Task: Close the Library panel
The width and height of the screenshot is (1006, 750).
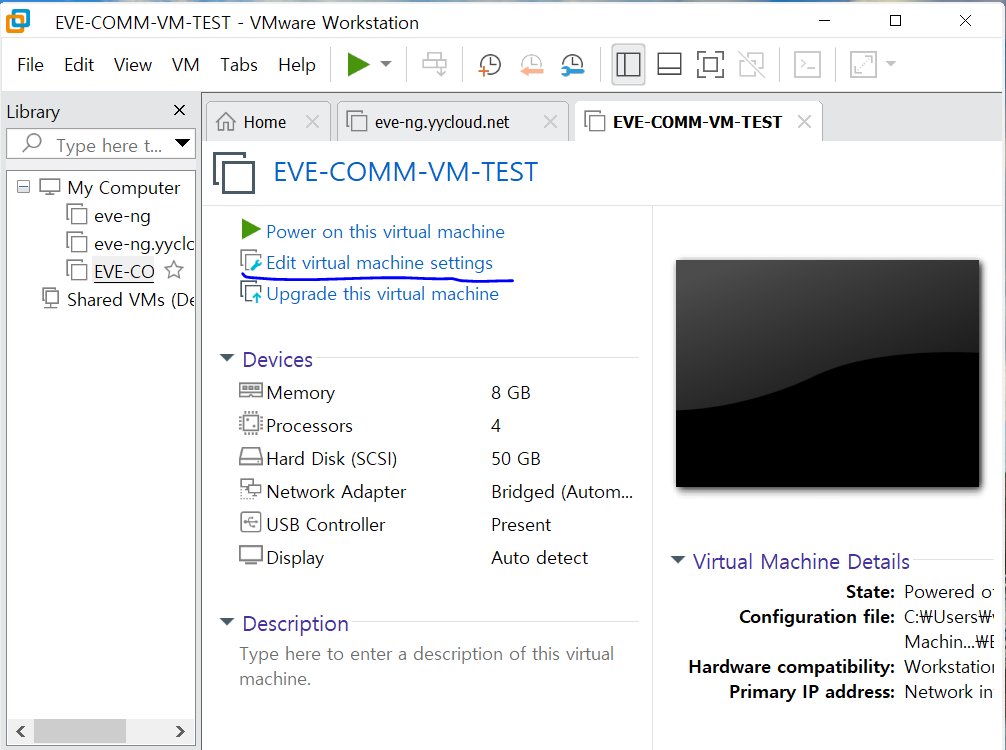Action: tap(180, 110)
